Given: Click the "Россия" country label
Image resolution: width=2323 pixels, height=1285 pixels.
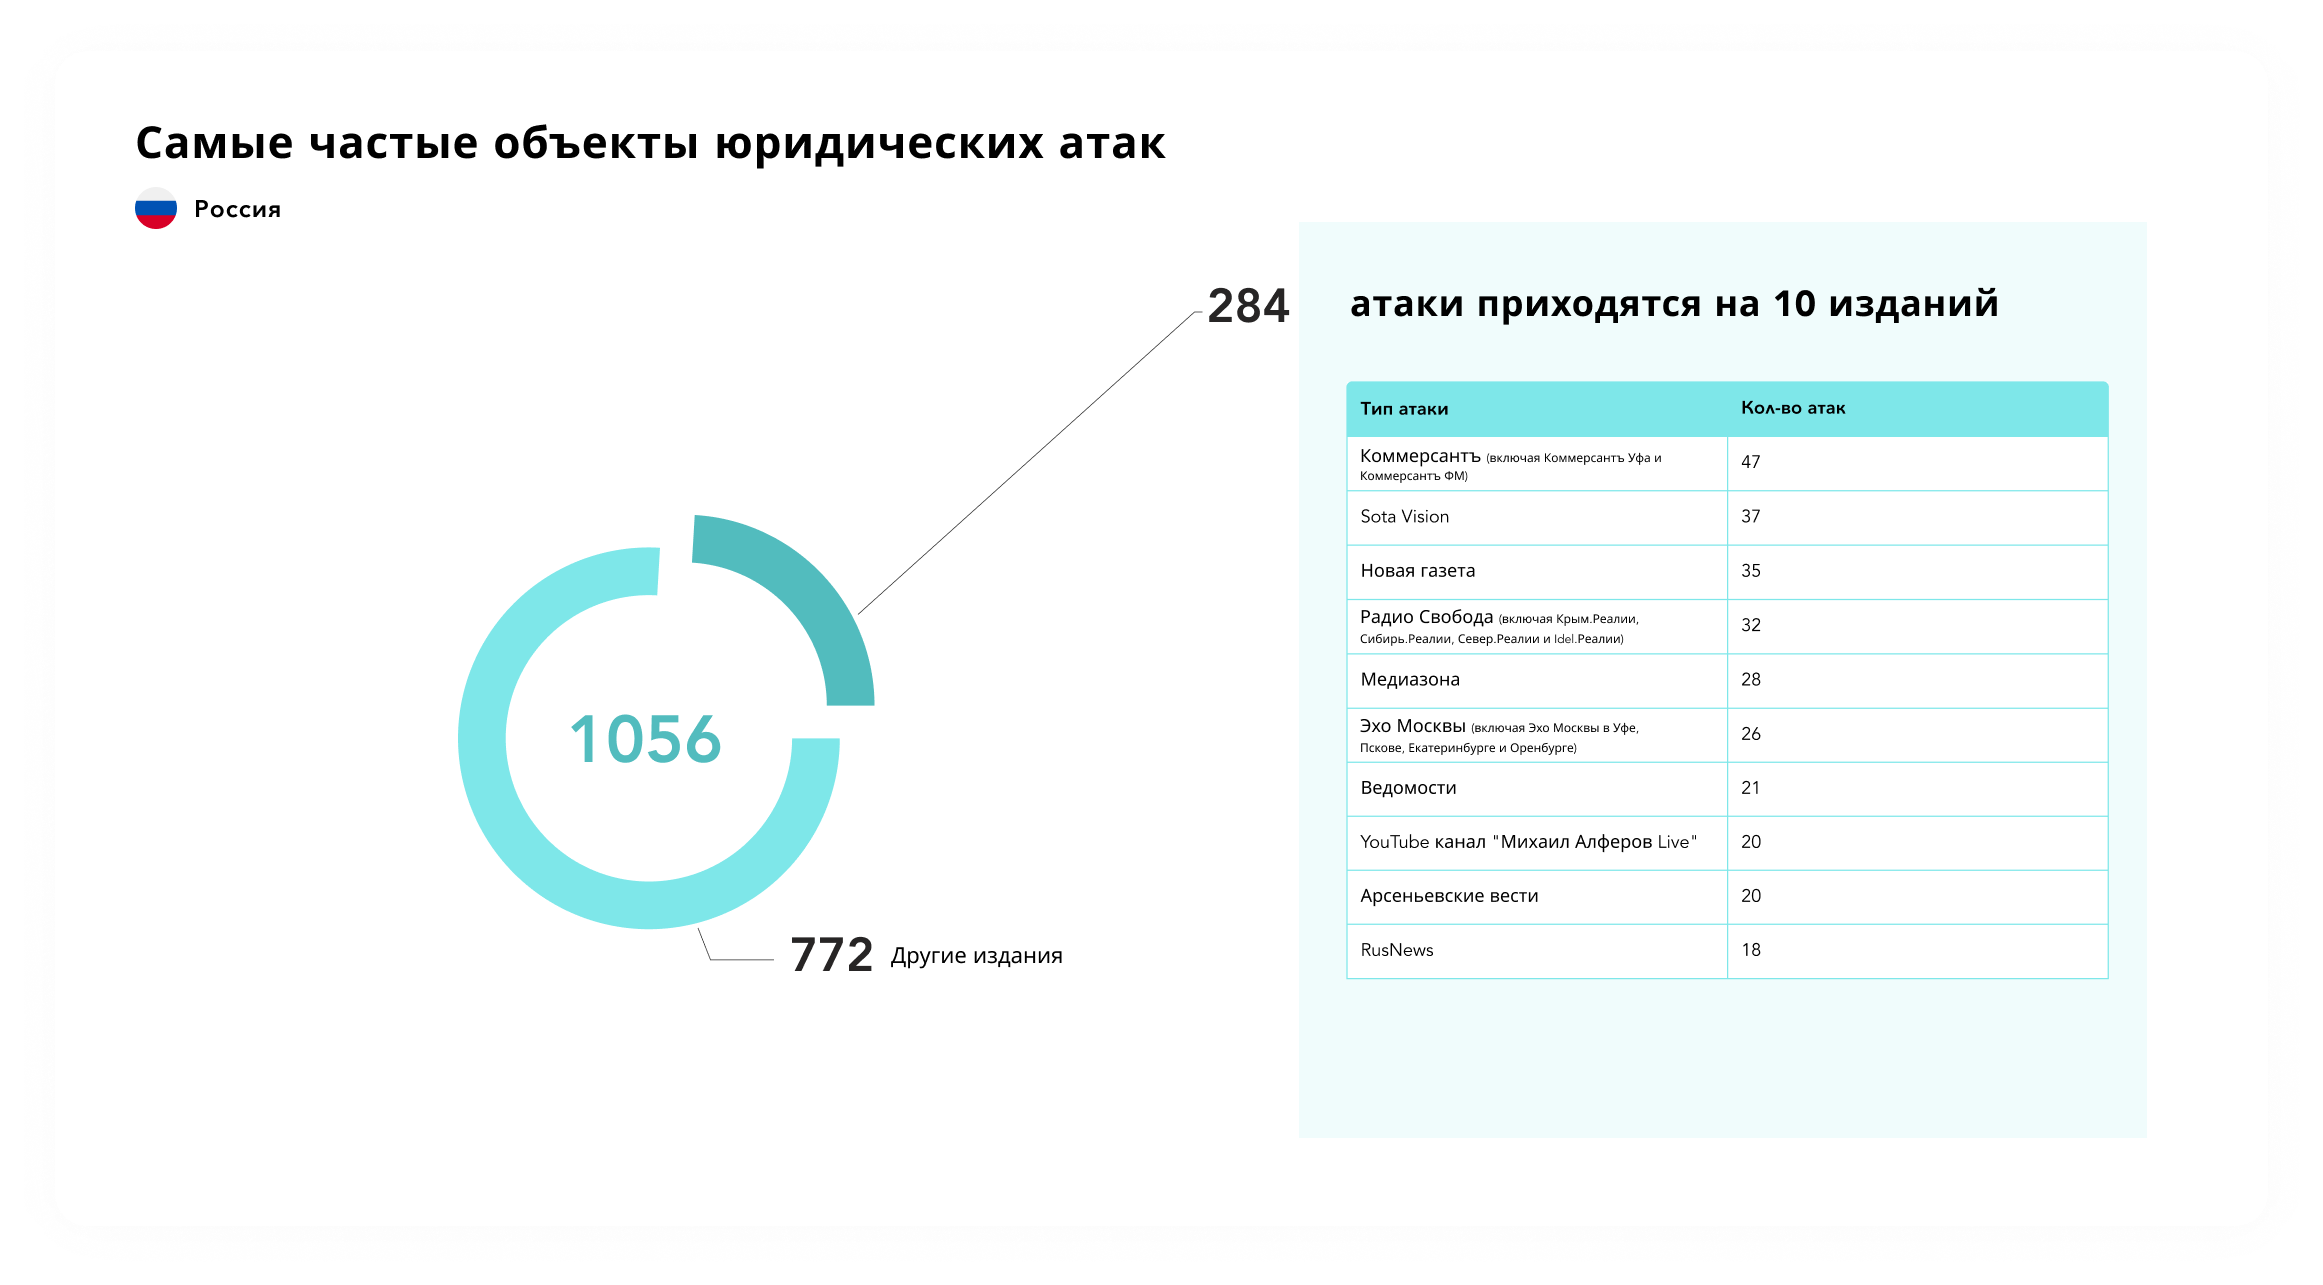Looking at the screenshot, I should (x=238, y=209).
